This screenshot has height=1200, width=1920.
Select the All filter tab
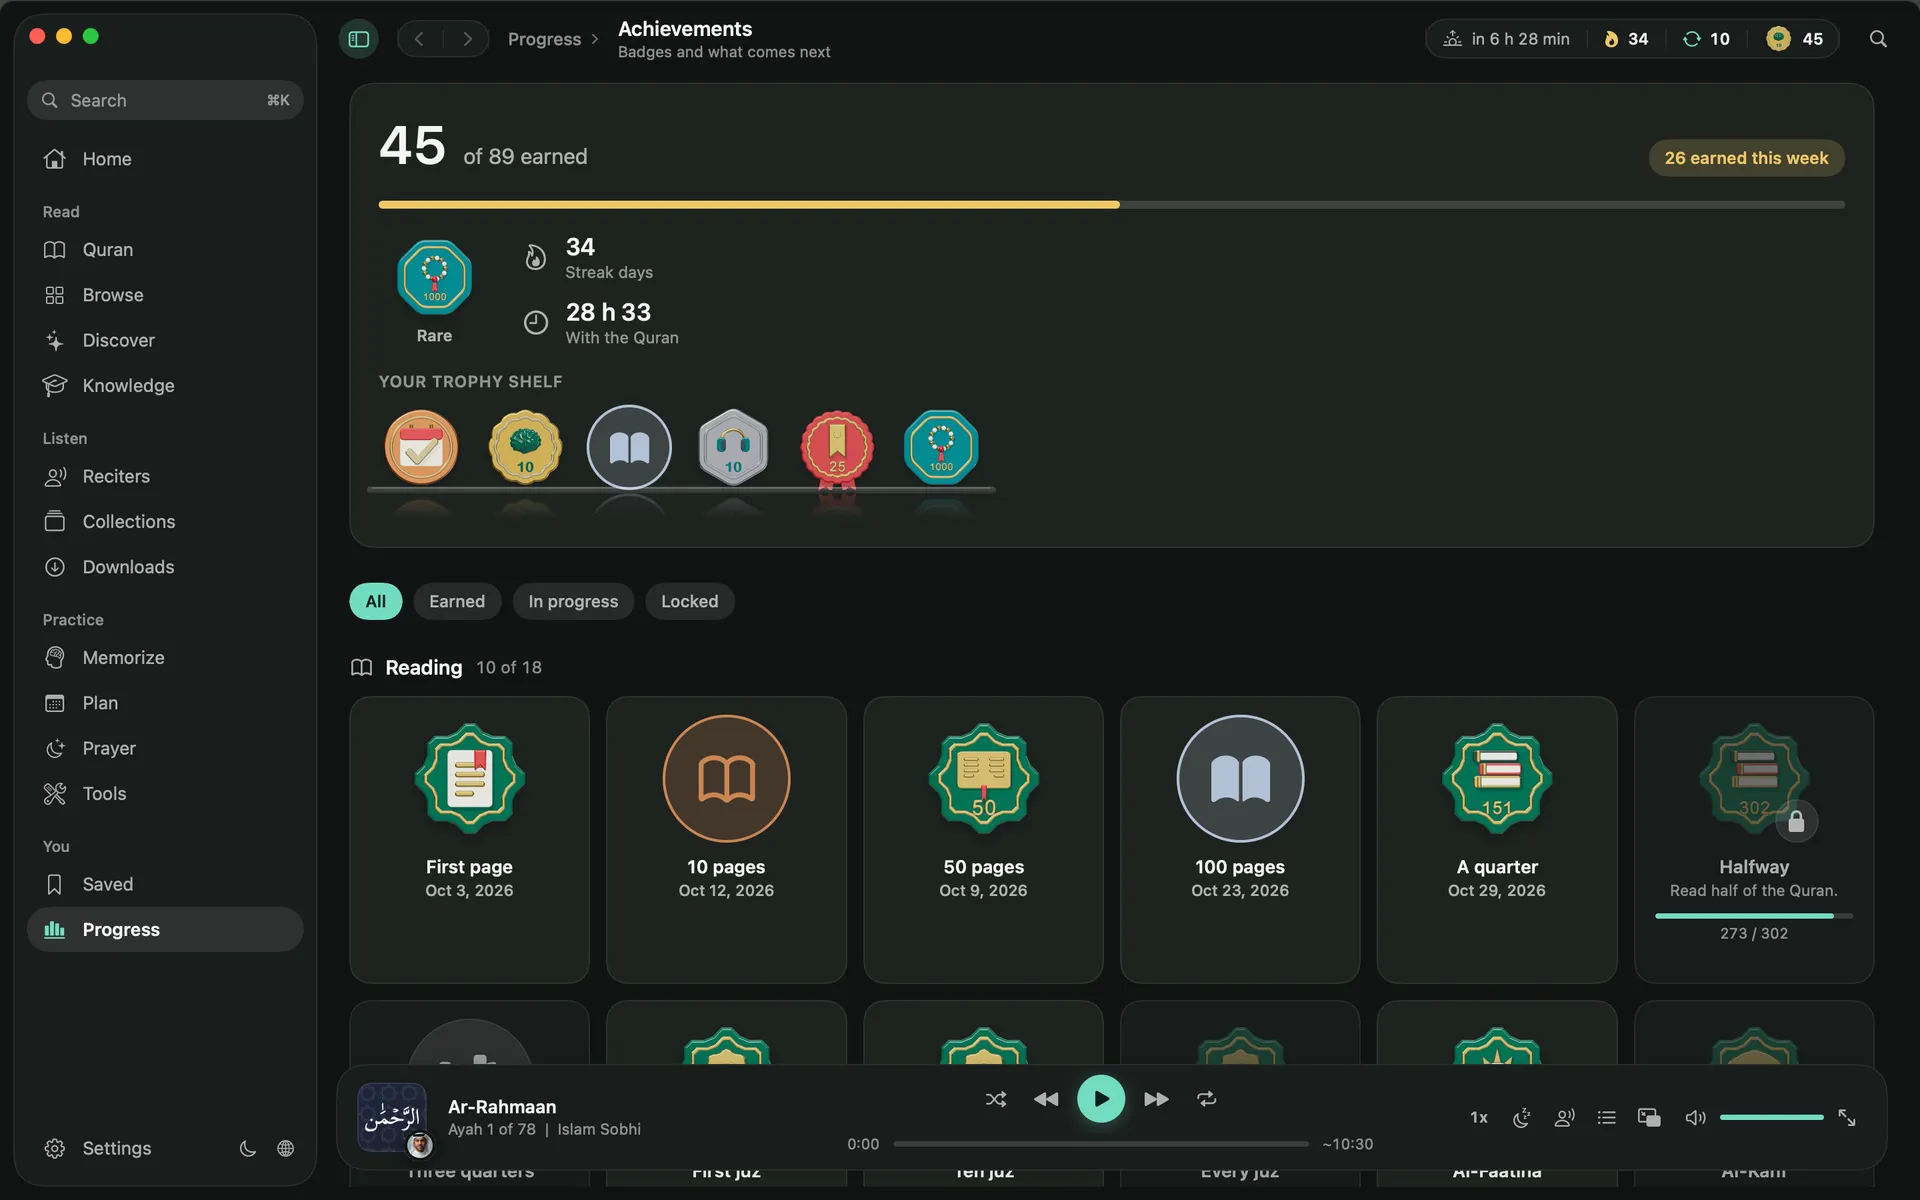click(x=375, y=601)
